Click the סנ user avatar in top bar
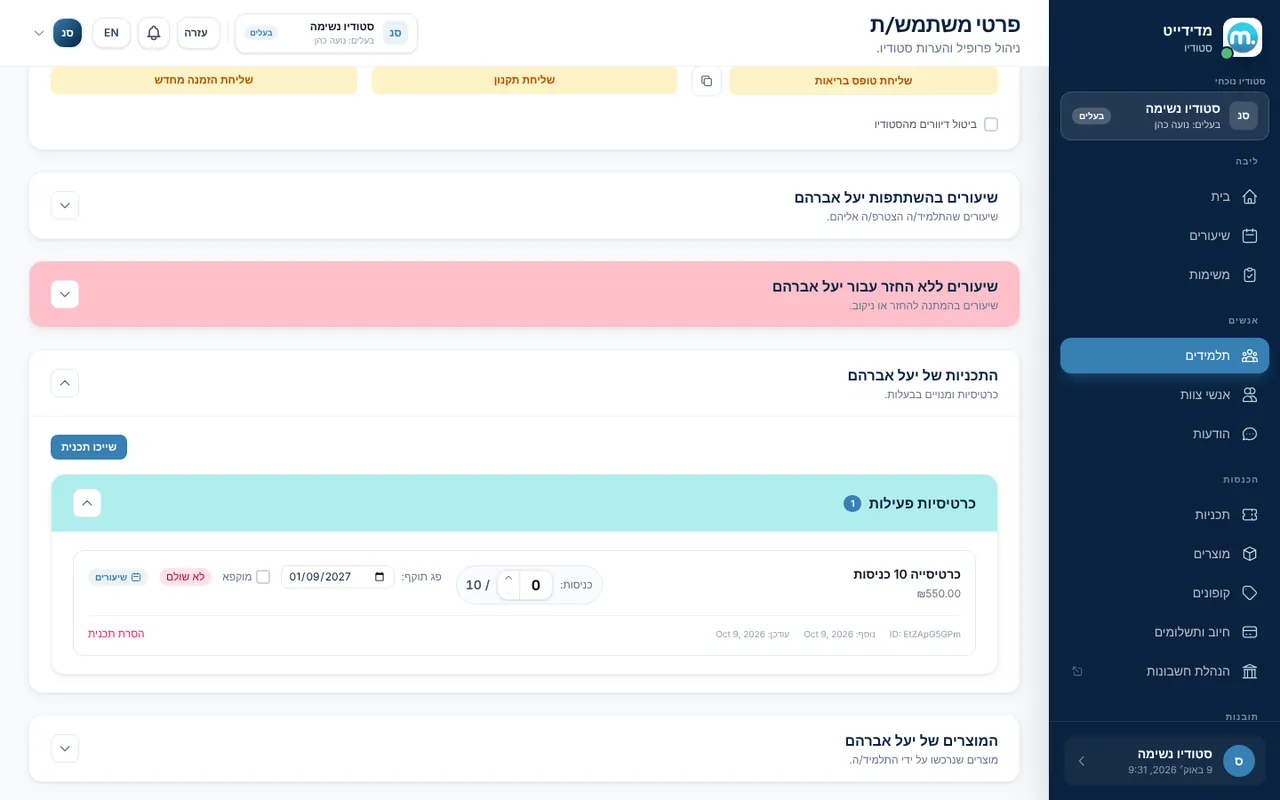The image size is (1280, 800). click(67, 33)
